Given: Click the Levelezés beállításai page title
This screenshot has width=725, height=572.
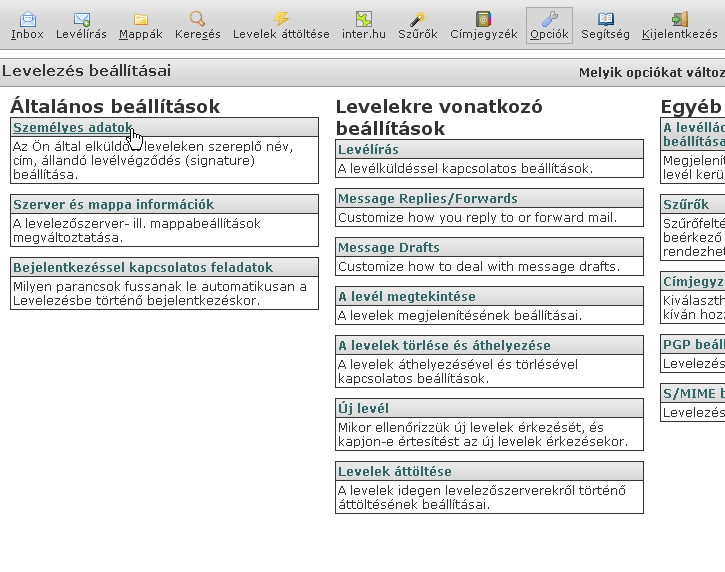Looking at the screenshot, I should tap(86, 71).
